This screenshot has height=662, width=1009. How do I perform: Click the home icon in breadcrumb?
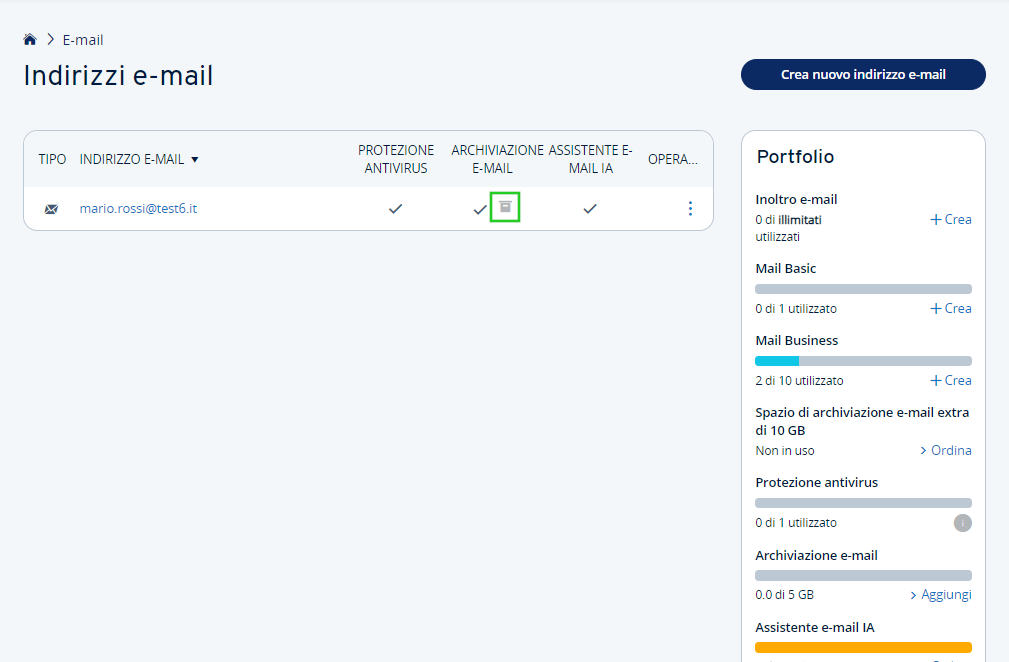pos(30,40)
